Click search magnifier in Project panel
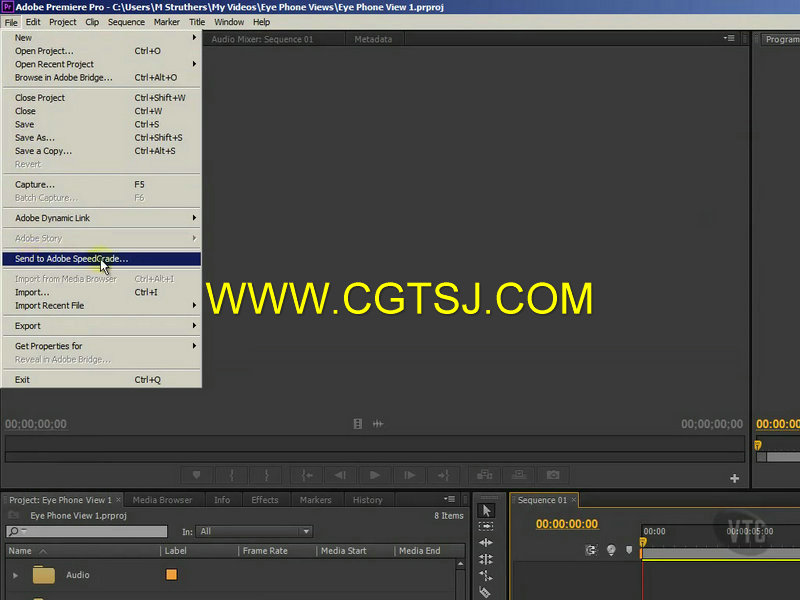The width and height of the screenshot is (800, 600). point(14,532)
